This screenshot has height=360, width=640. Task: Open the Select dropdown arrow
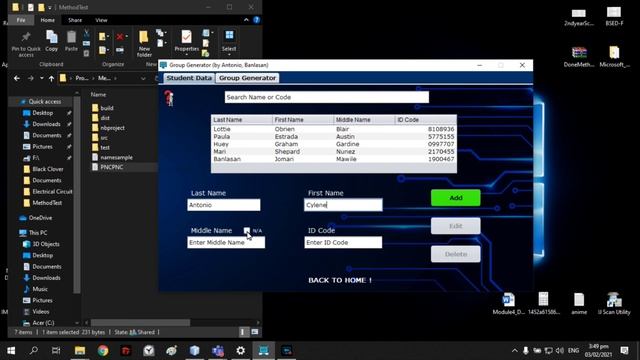coord(229,54)
